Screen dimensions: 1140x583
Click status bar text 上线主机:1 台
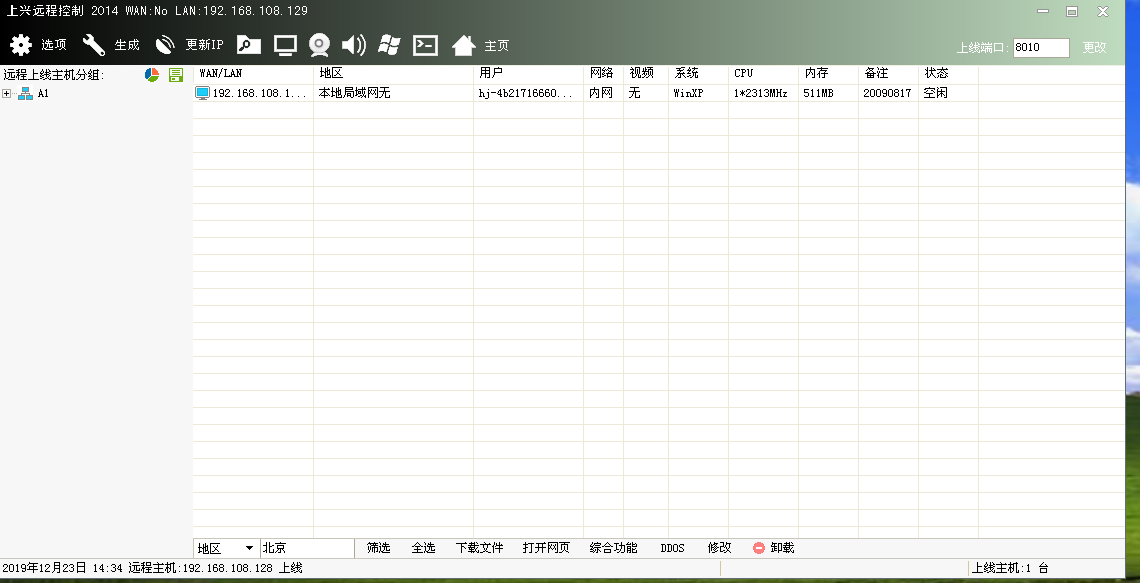click(x=1011, y=568)
